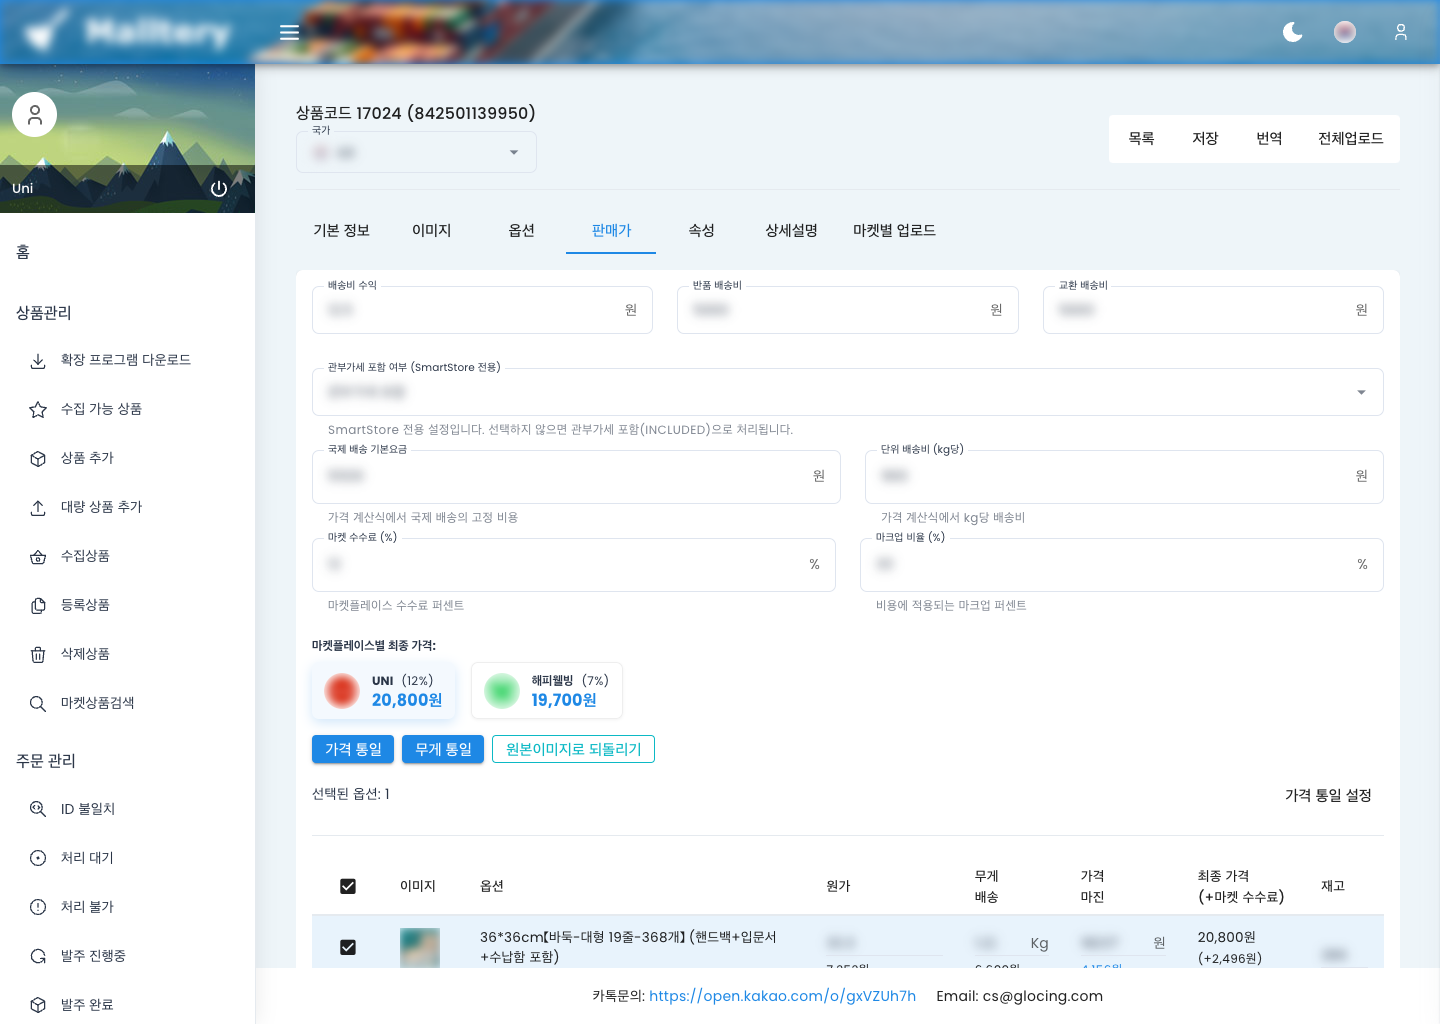
Task: Click the 국제 배송 기본요금 input field
Action: click(576, 476)
